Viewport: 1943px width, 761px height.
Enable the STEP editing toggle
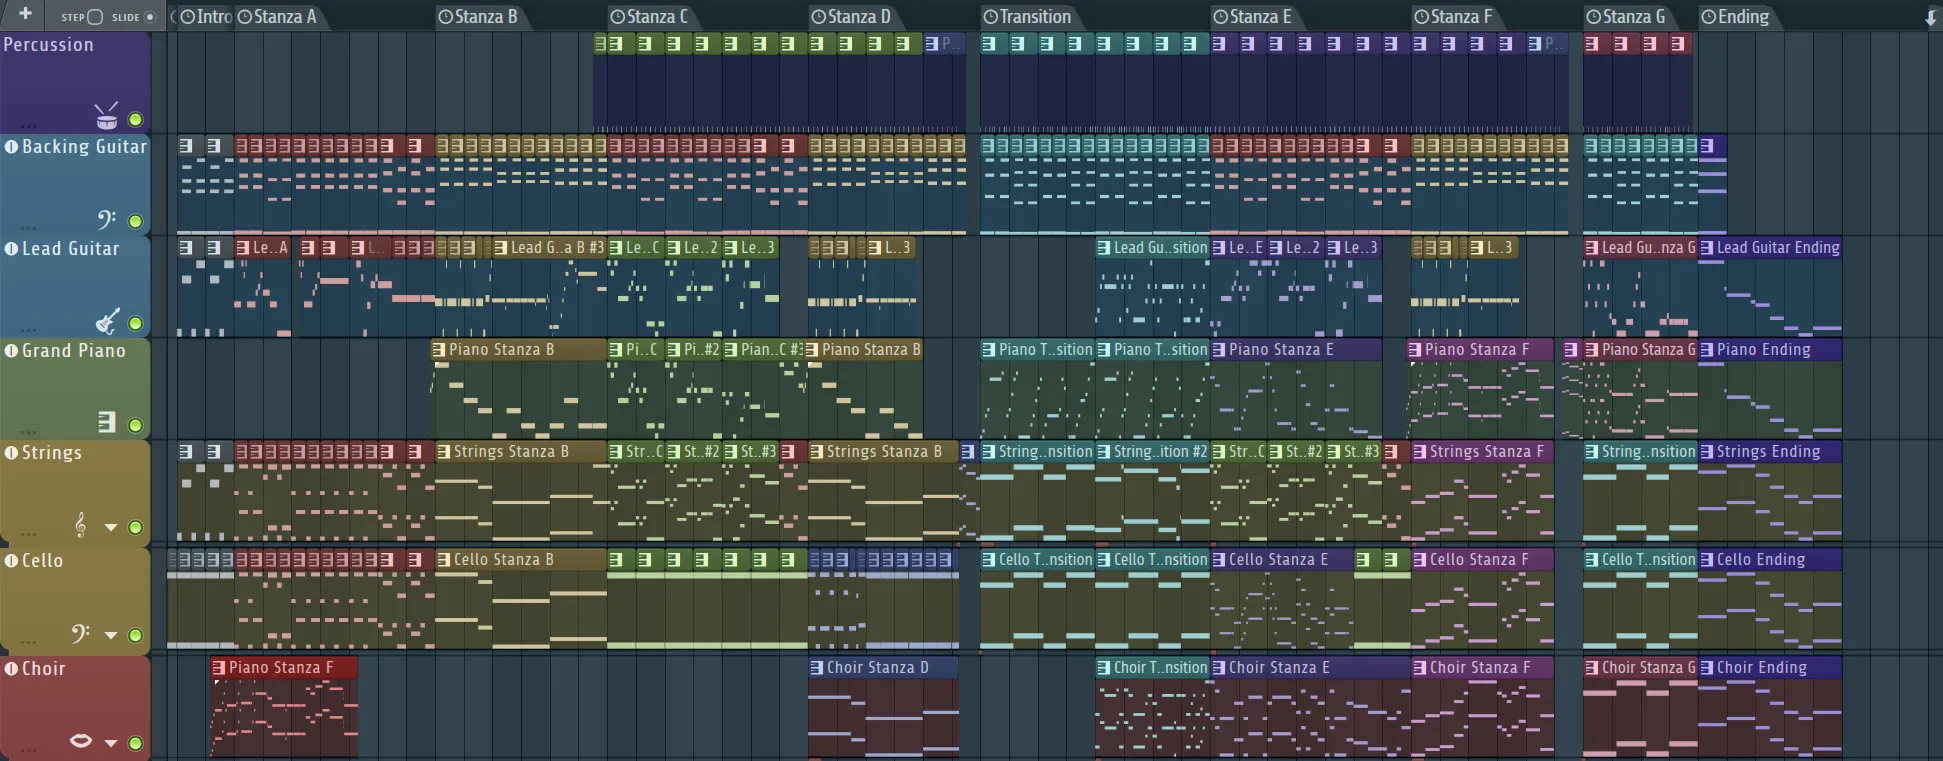(x=95, y=17)
